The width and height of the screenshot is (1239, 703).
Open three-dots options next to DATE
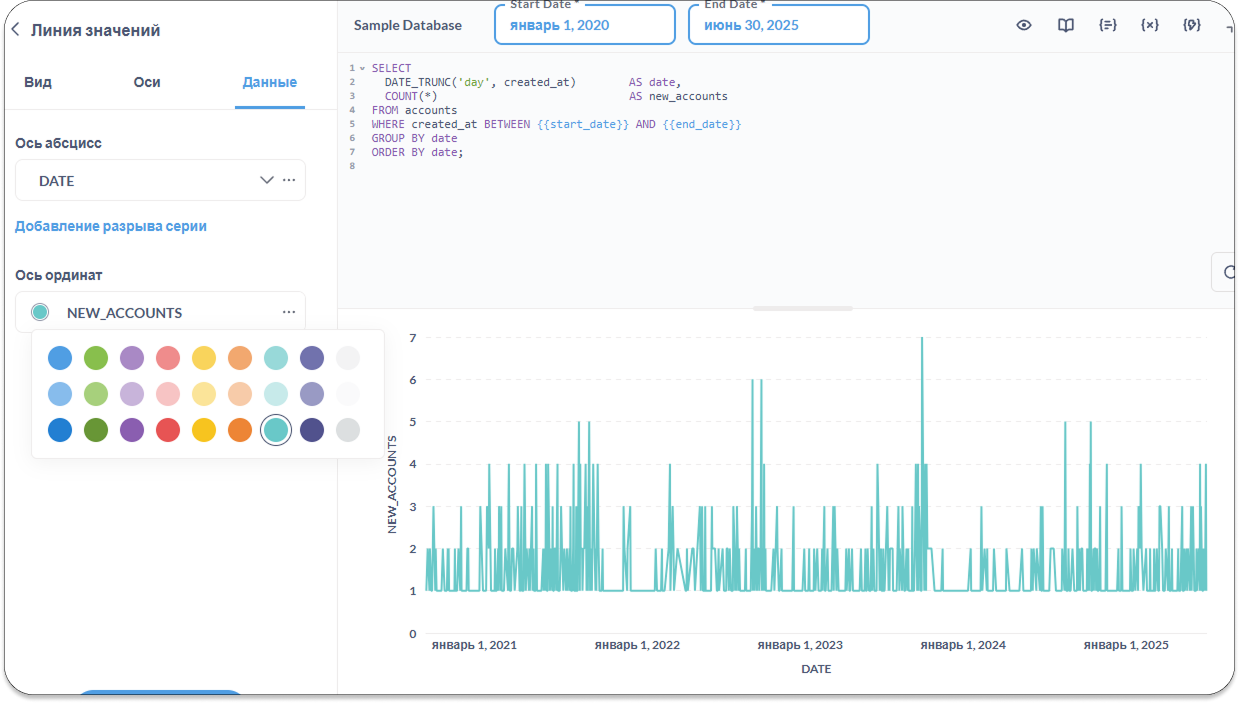tap(289, 180)
